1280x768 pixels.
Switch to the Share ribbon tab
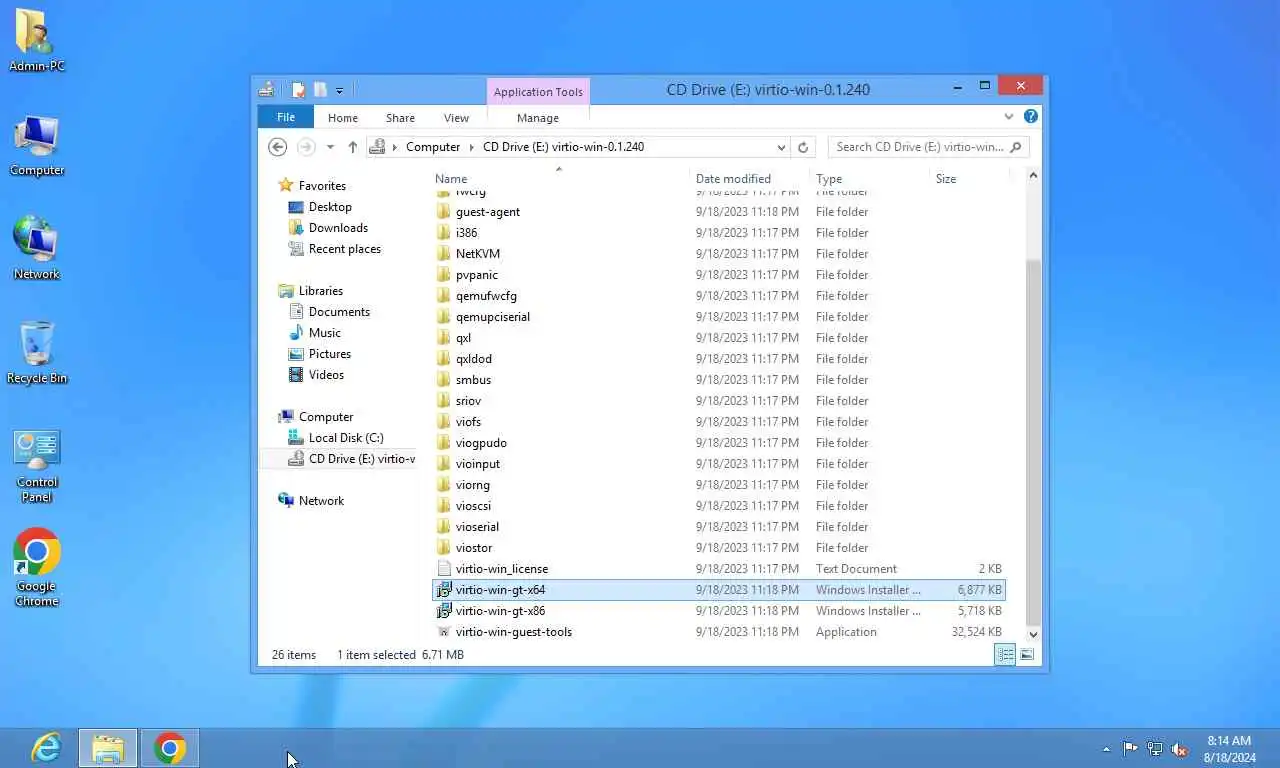point(400,118)
